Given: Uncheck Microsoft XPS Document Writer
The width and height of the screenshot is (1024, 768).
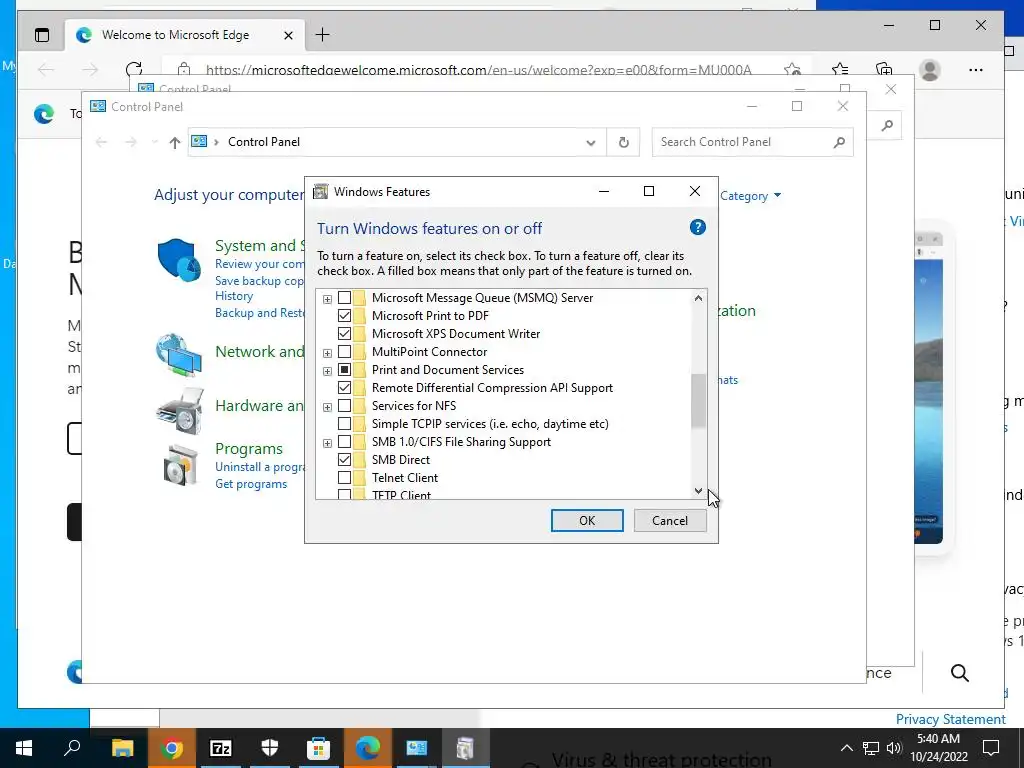Looking at the screenshot, I should (344, 334).
